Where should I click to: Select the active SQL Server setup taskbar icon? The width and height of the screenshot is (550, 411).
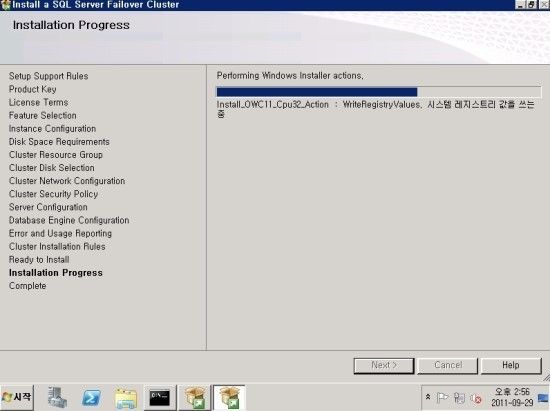tap(229, 398)
